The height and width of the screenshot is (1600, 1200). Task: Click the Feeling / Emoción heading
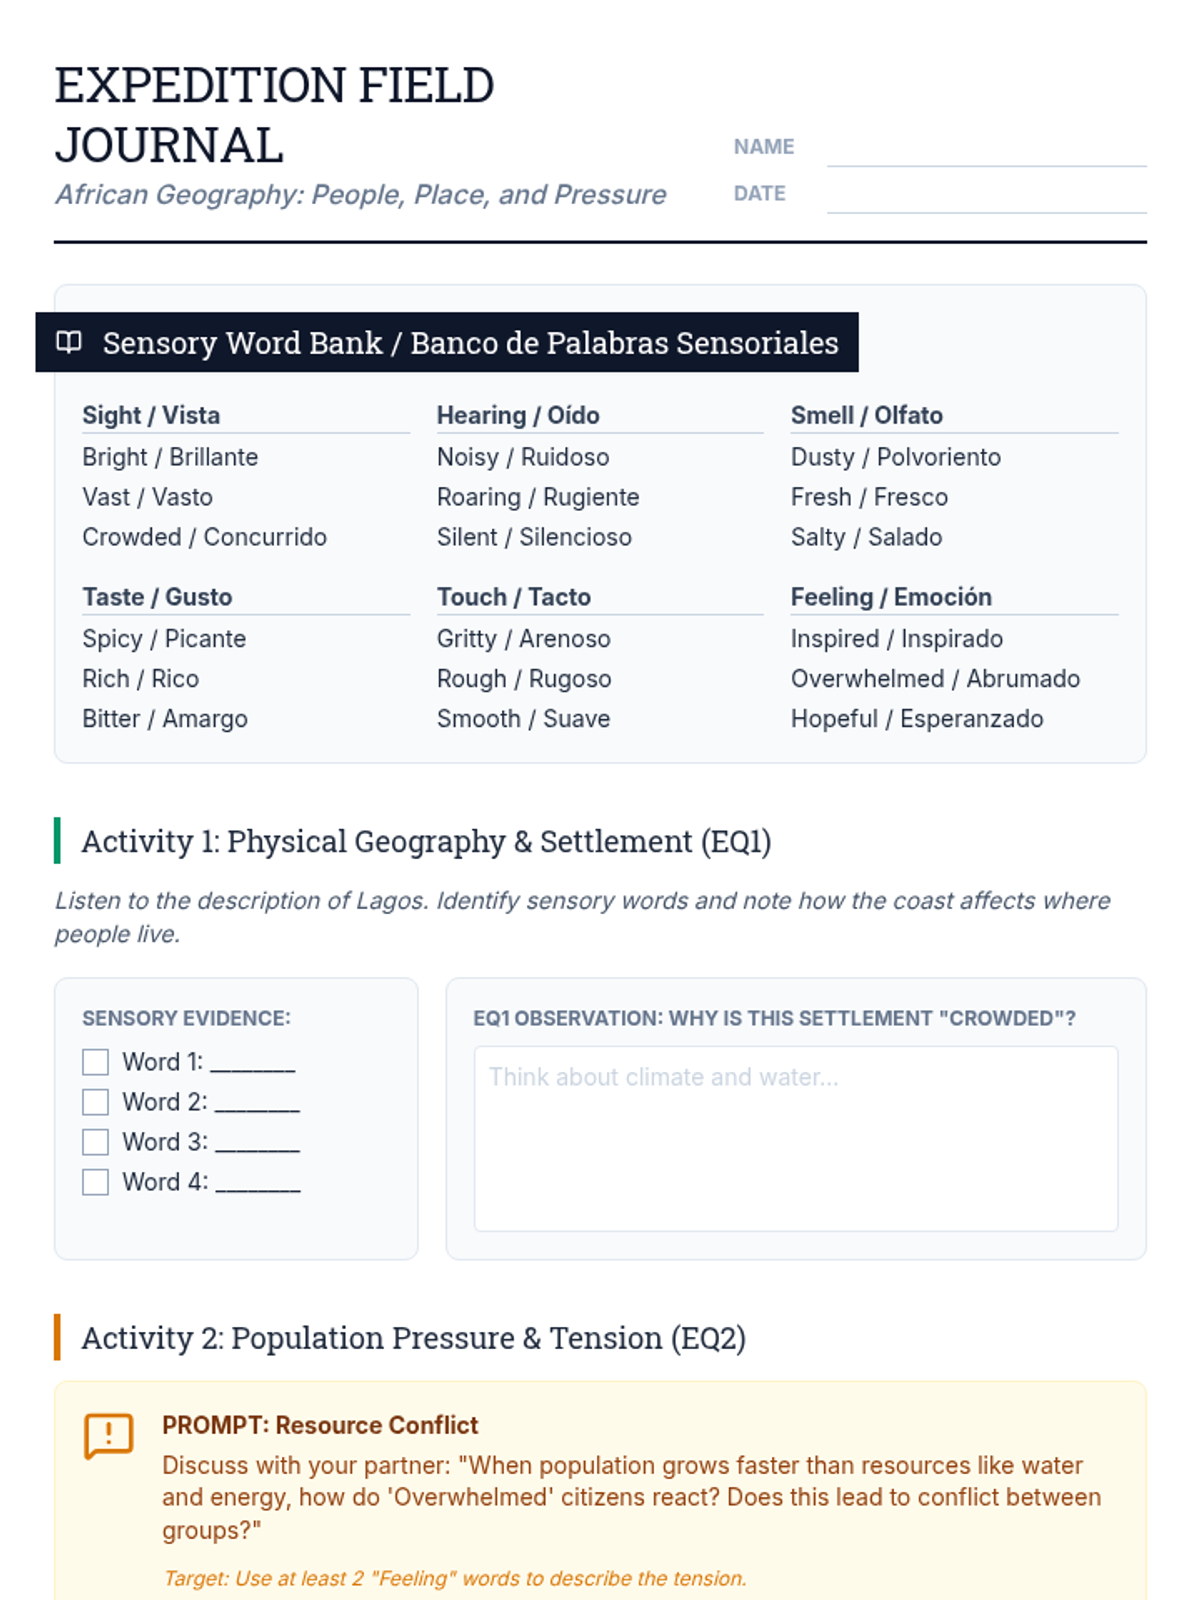point(891,597)
